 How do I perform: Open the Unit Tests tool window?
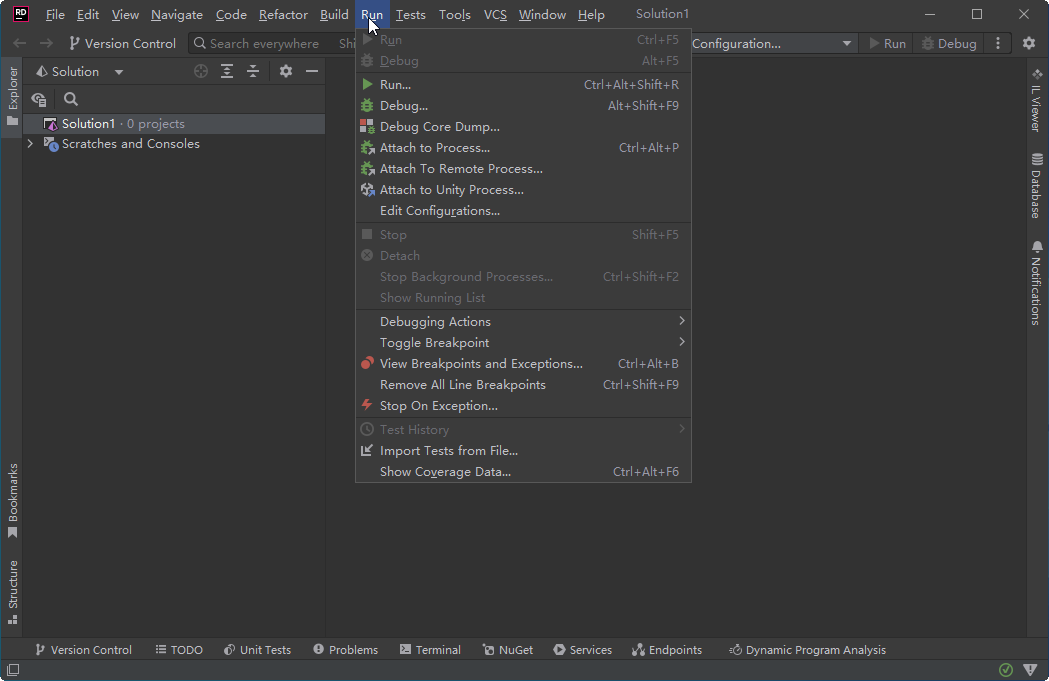258,650
